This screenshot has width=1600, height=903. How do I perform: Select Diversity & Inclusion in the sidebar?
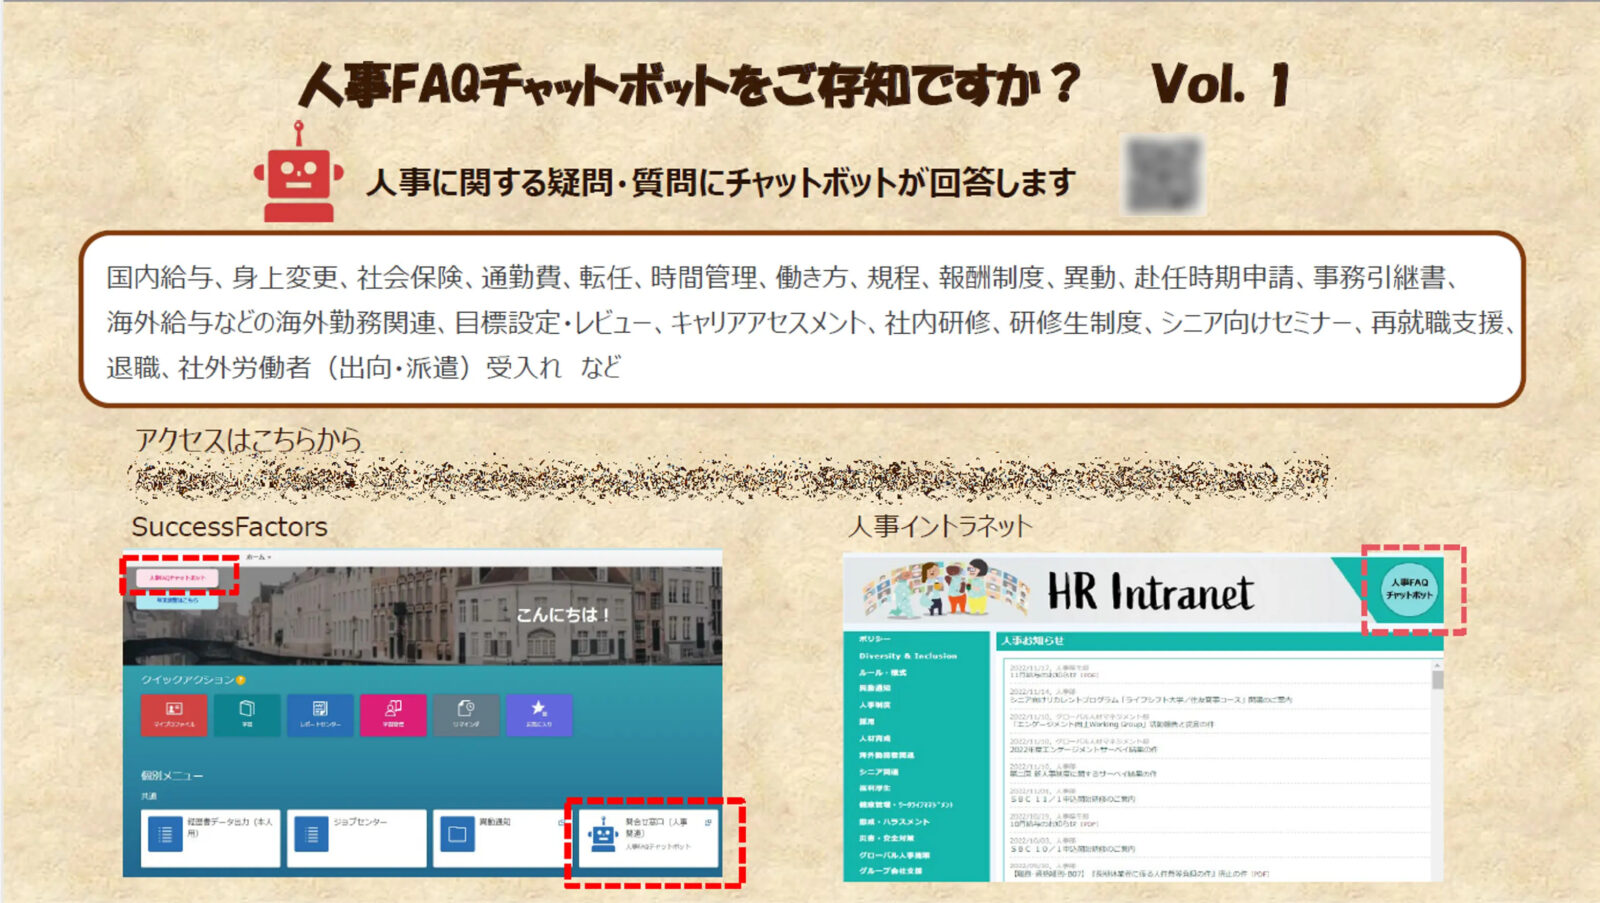(908, 656)
